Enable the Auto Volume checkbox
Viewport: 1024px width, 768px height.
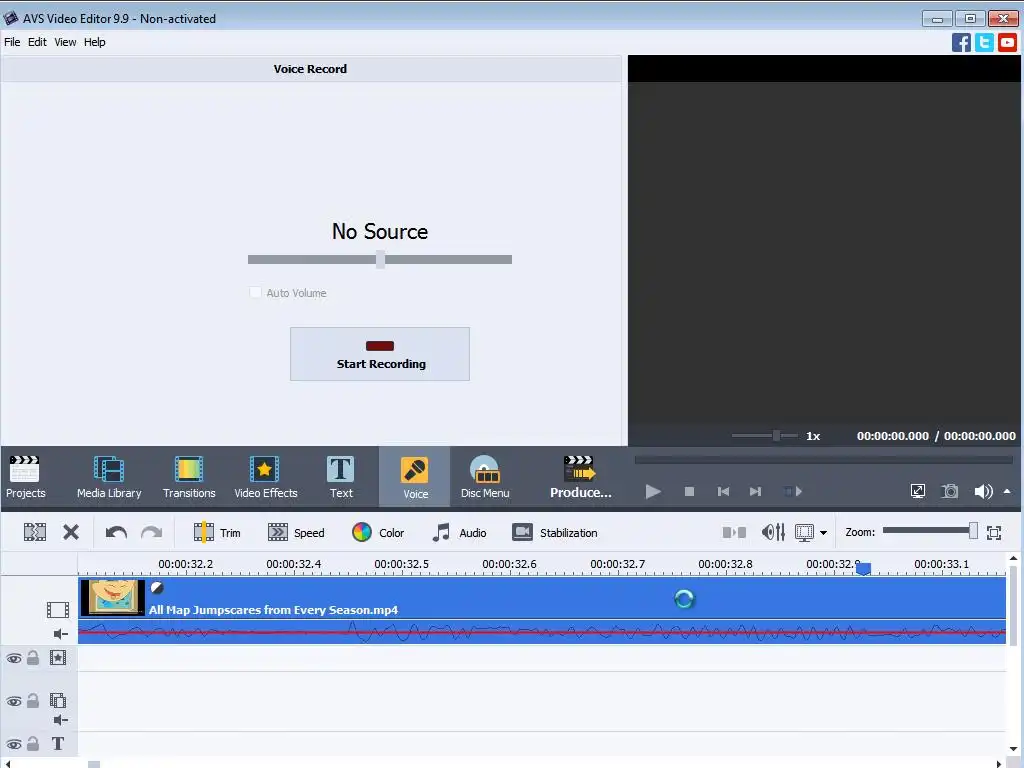pos(255,293)
